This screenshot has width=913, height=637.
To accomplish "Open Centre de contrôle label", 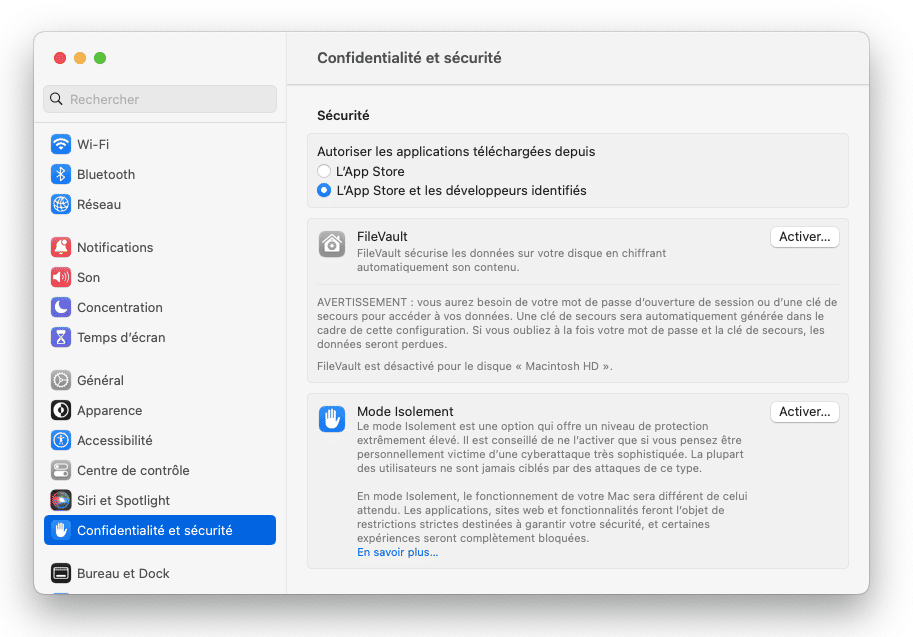I will (x=133, y=470).
